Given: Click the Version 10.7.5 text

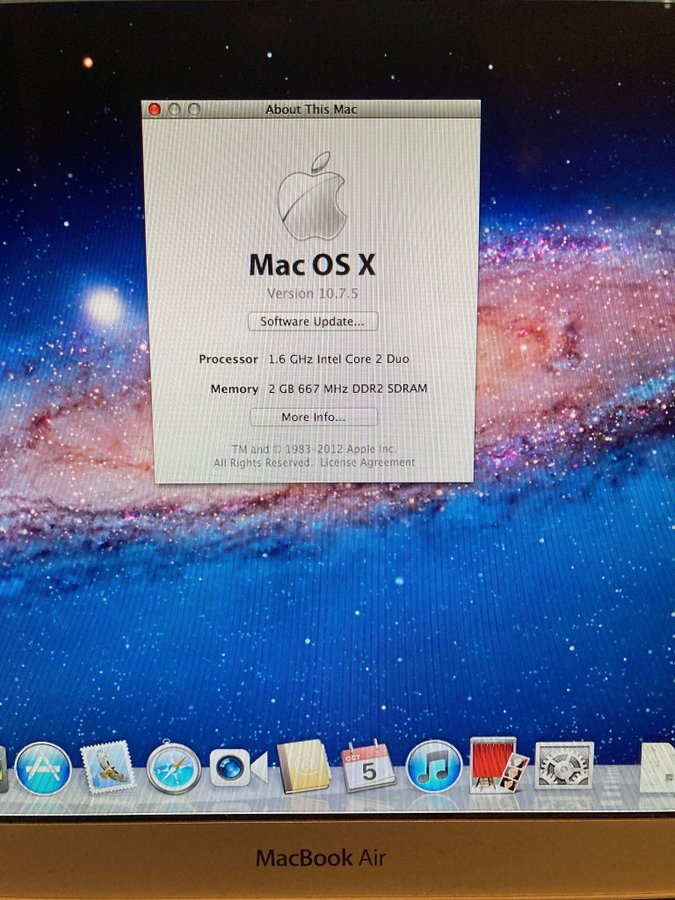Looking at the screenshot, I should [311, 294].
